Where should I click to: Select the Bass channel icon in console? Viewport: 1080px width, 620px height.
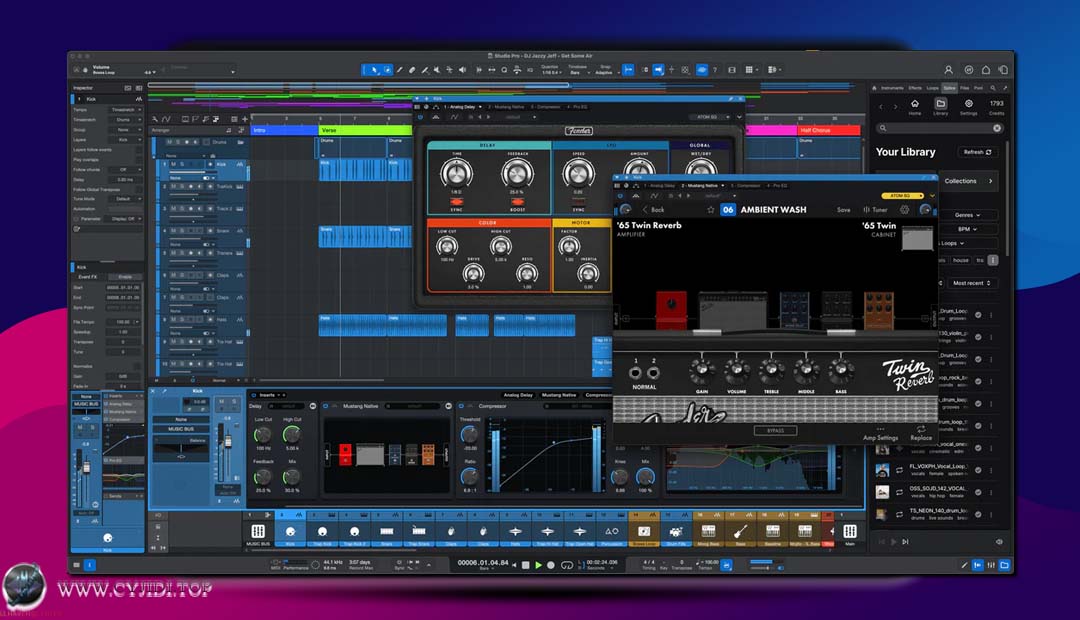[x=741, y=531]
